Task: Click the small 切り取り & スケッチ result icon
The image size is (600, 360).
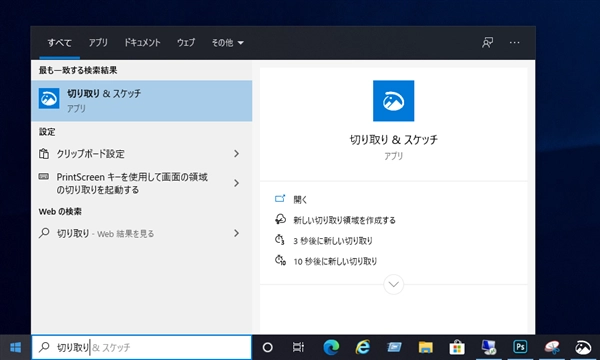Action: pos(49,99)
